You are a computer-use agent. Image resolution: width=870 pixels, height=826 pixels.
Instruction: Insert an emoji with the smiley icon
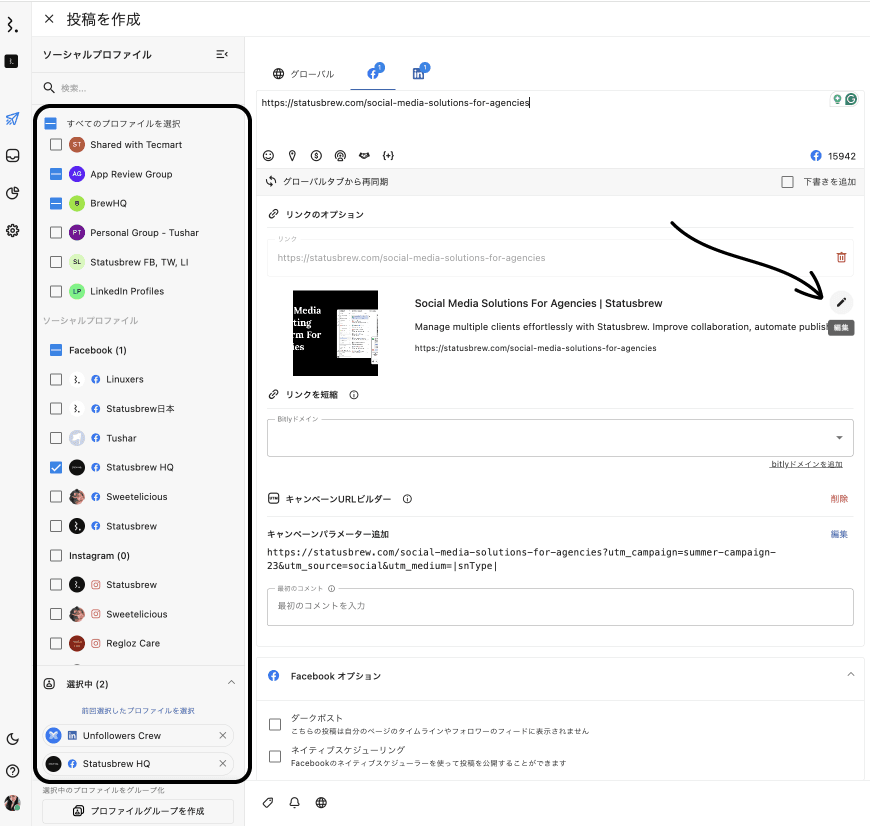269,156
